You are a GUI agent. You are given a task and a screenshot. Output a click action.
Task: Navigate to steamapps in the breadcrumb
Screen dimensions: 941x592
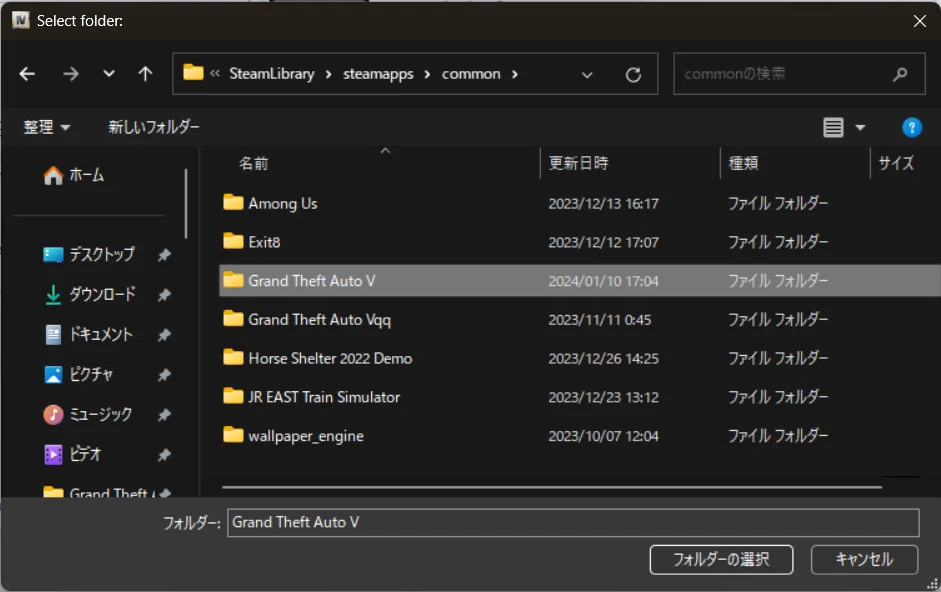coord(378,74)
